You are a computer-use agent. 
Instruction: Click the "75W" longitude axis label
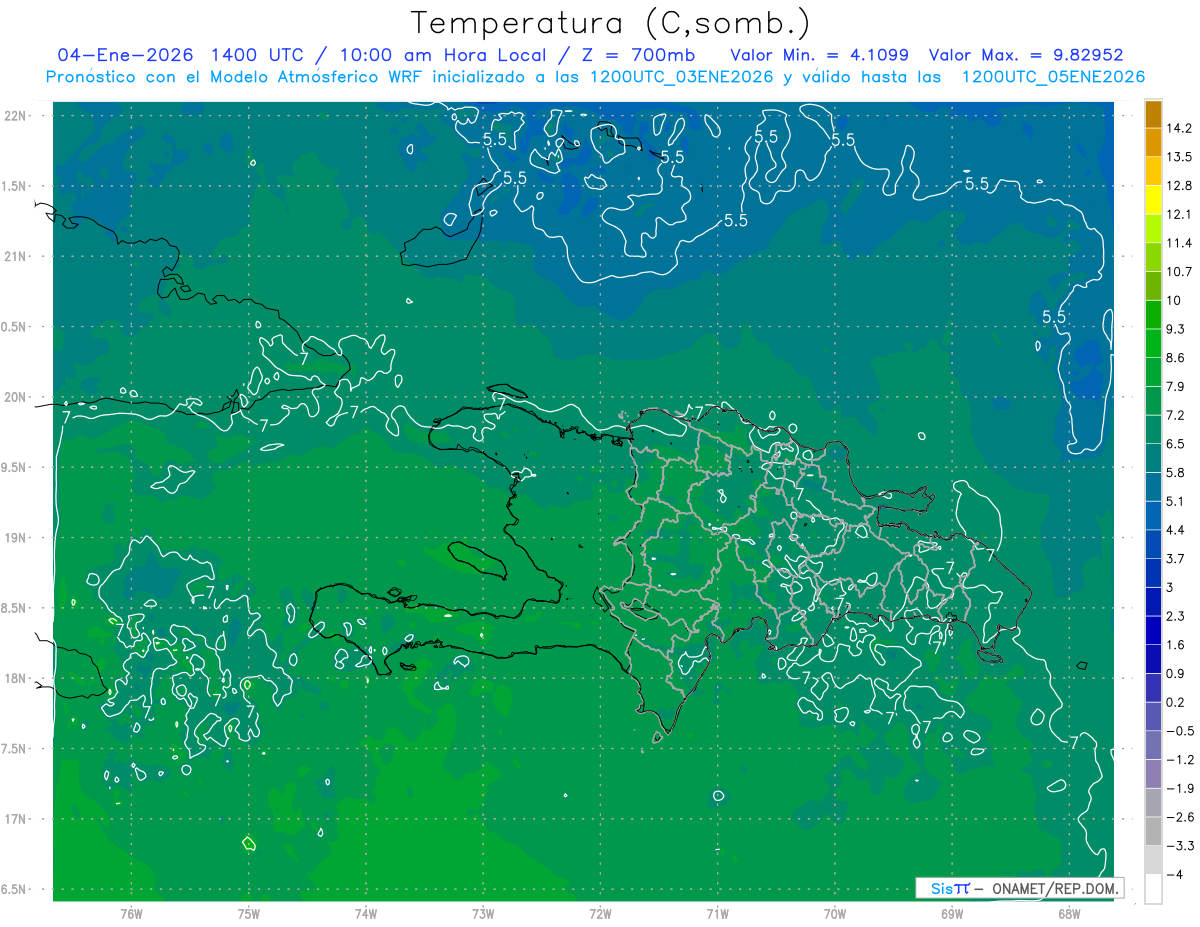pos(249,914)
